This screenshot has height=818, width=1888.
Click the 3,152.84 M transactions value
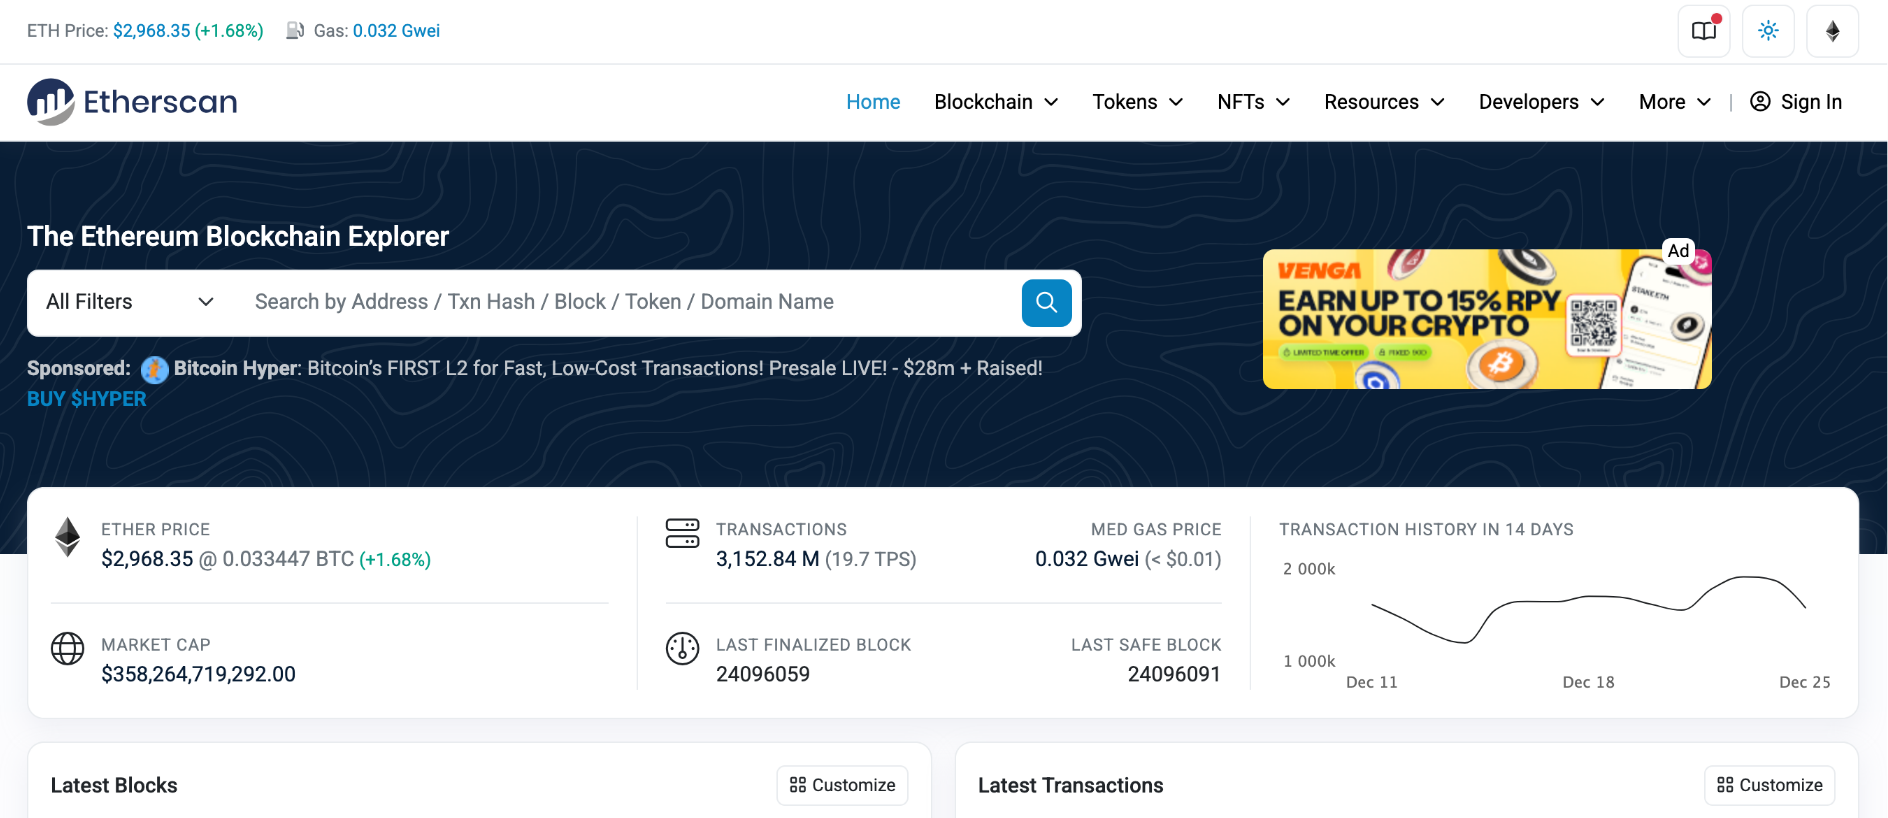click(767, 559)
